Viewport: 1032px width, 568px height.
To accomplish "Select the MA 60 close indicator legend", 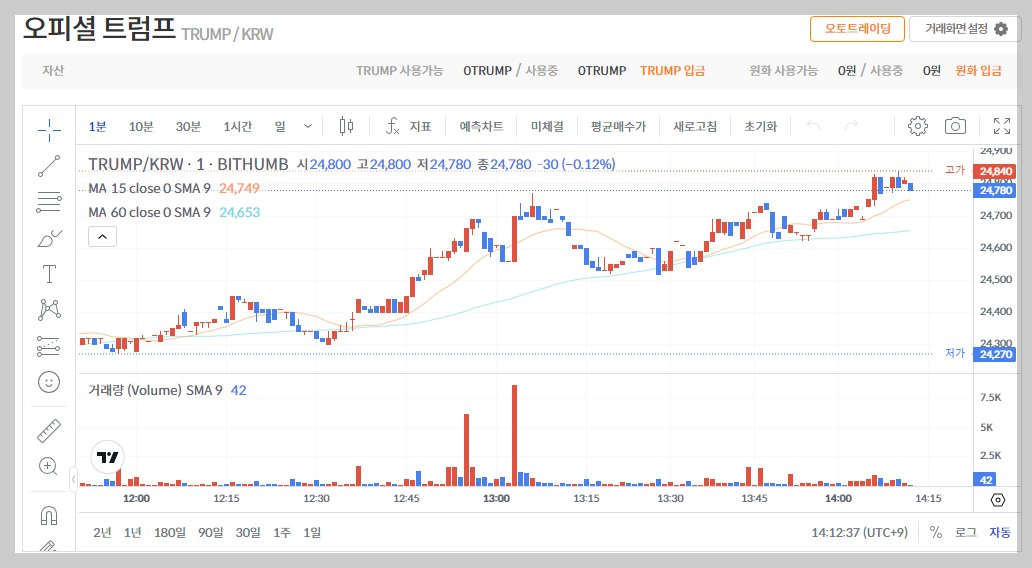I will coord(149,213).
